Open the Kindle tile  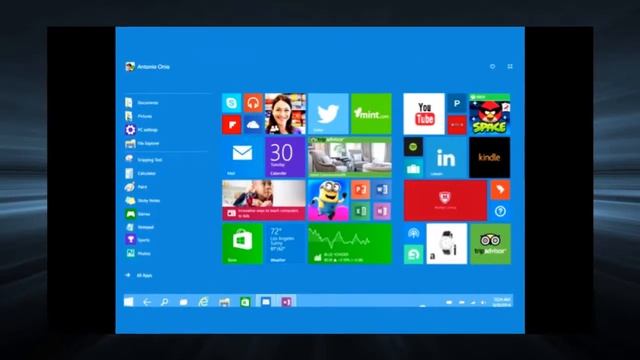489,157
